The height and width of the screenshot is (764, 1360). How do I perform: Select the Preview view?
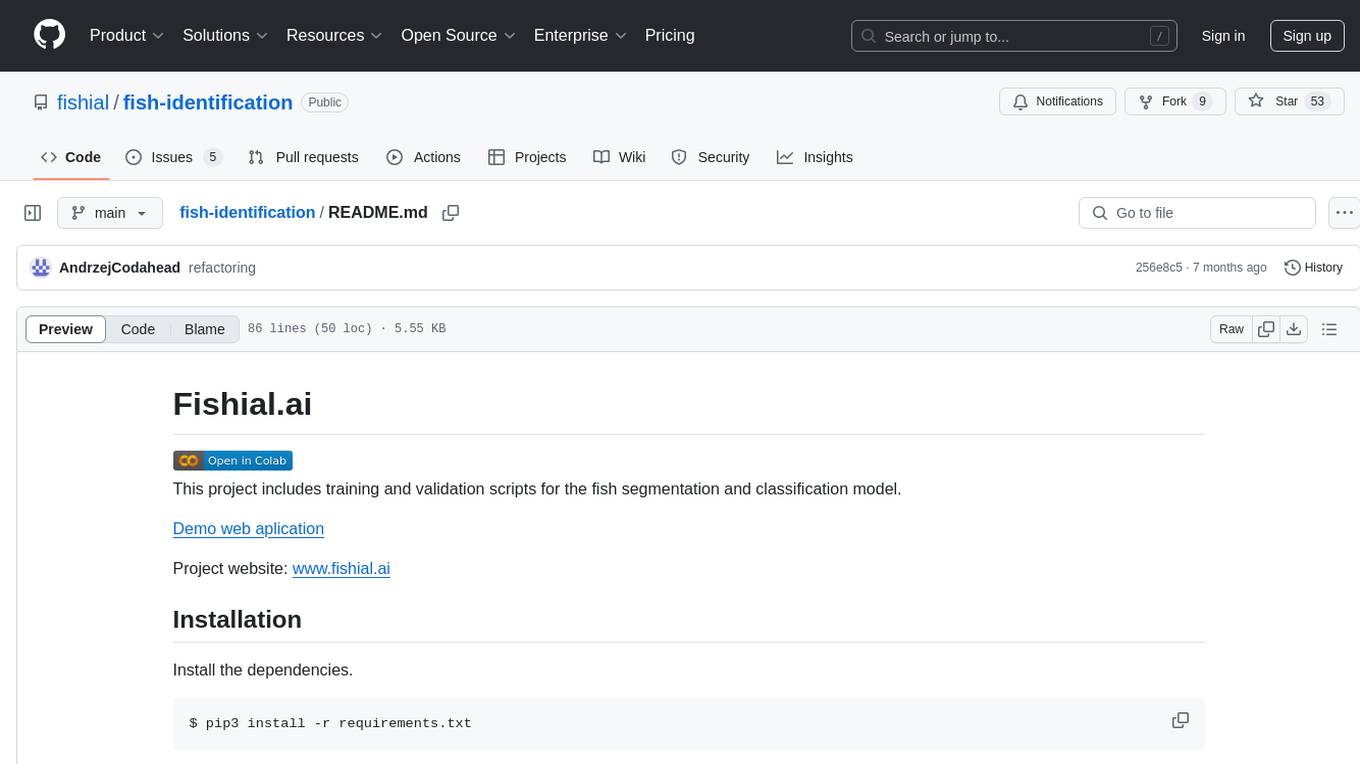pyautogui.click(x=66, y=329)
